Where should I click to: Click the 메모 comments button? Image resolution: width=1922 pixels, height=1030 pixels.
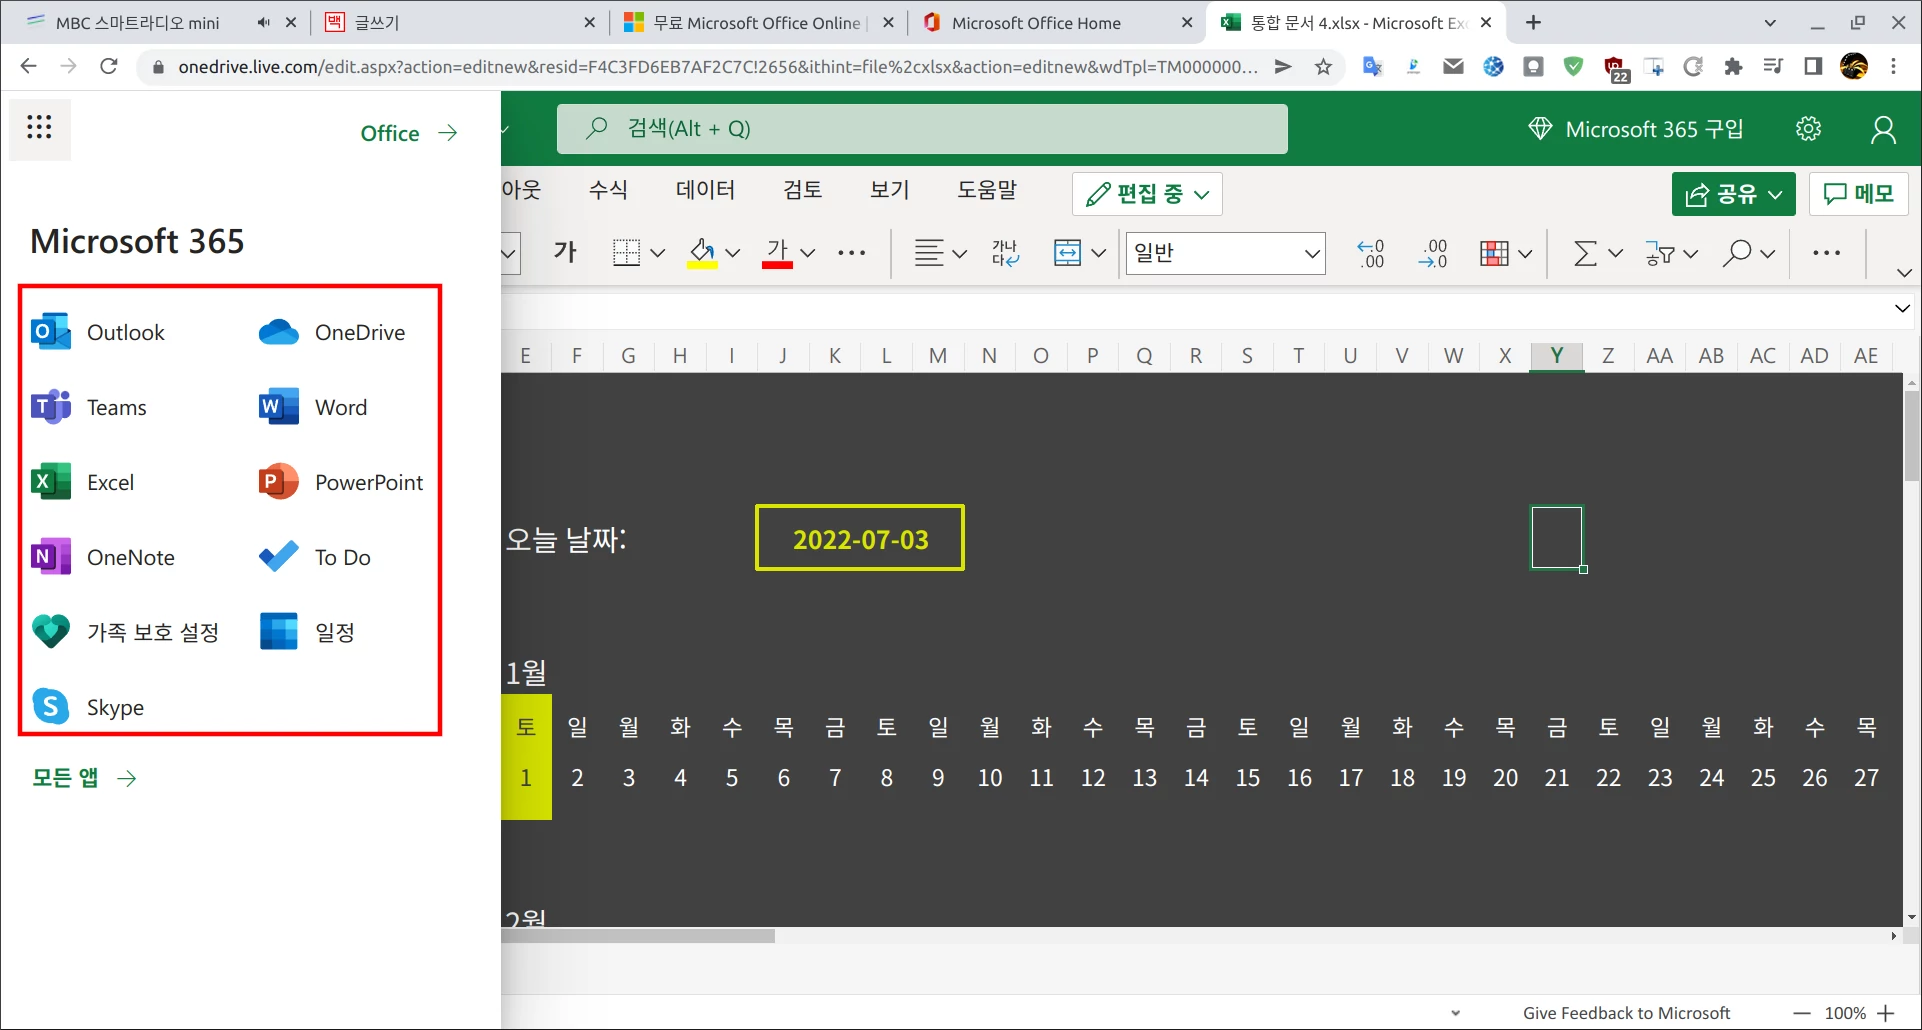(1858, 194)
